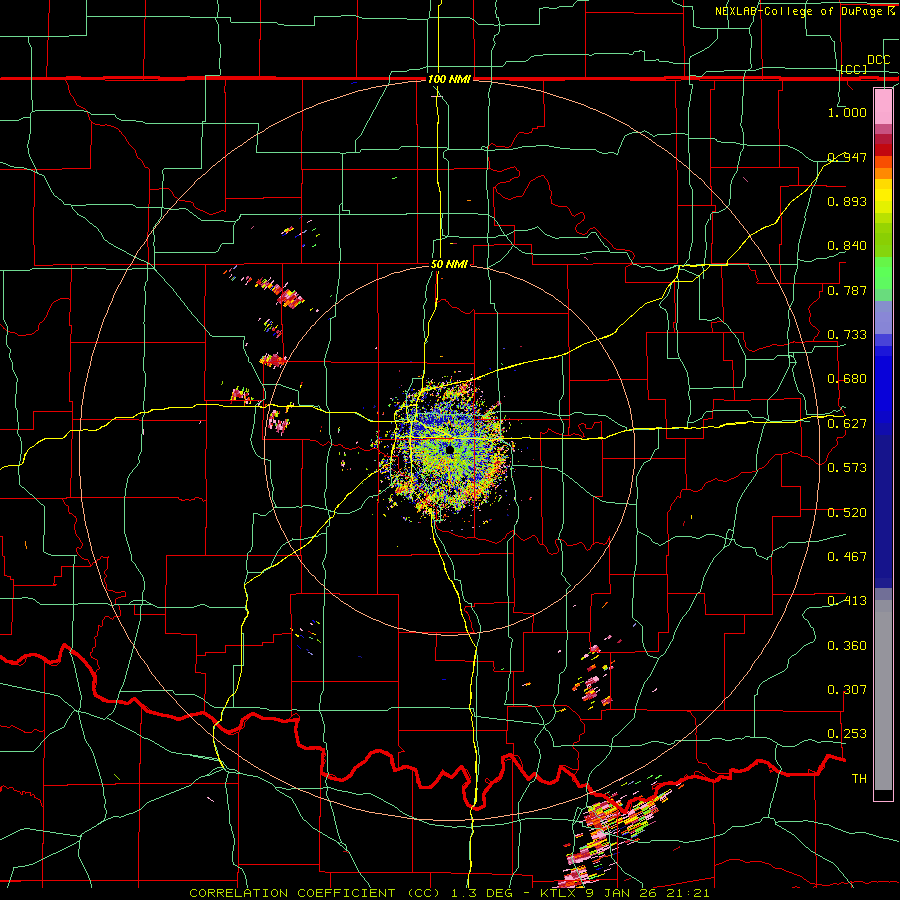Click the 100 NMI range ring label
The height and width of the screenshot is (900, 900).
449,79
